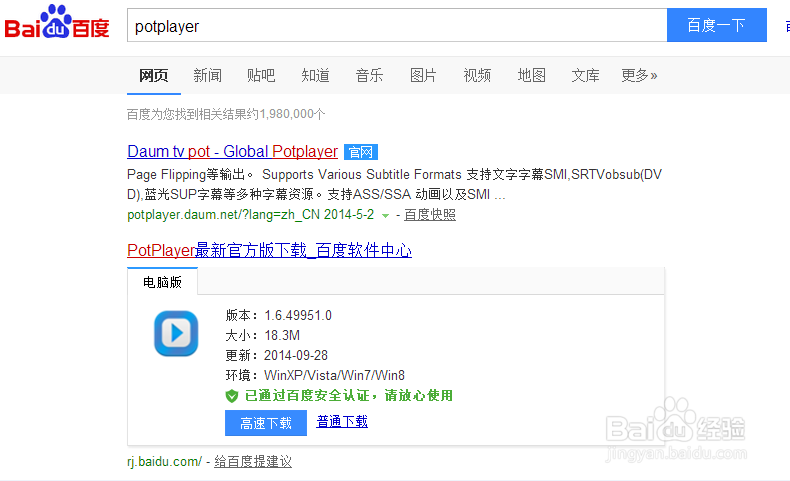
Task: Click the Baidu logo
Action: [56, 22]
